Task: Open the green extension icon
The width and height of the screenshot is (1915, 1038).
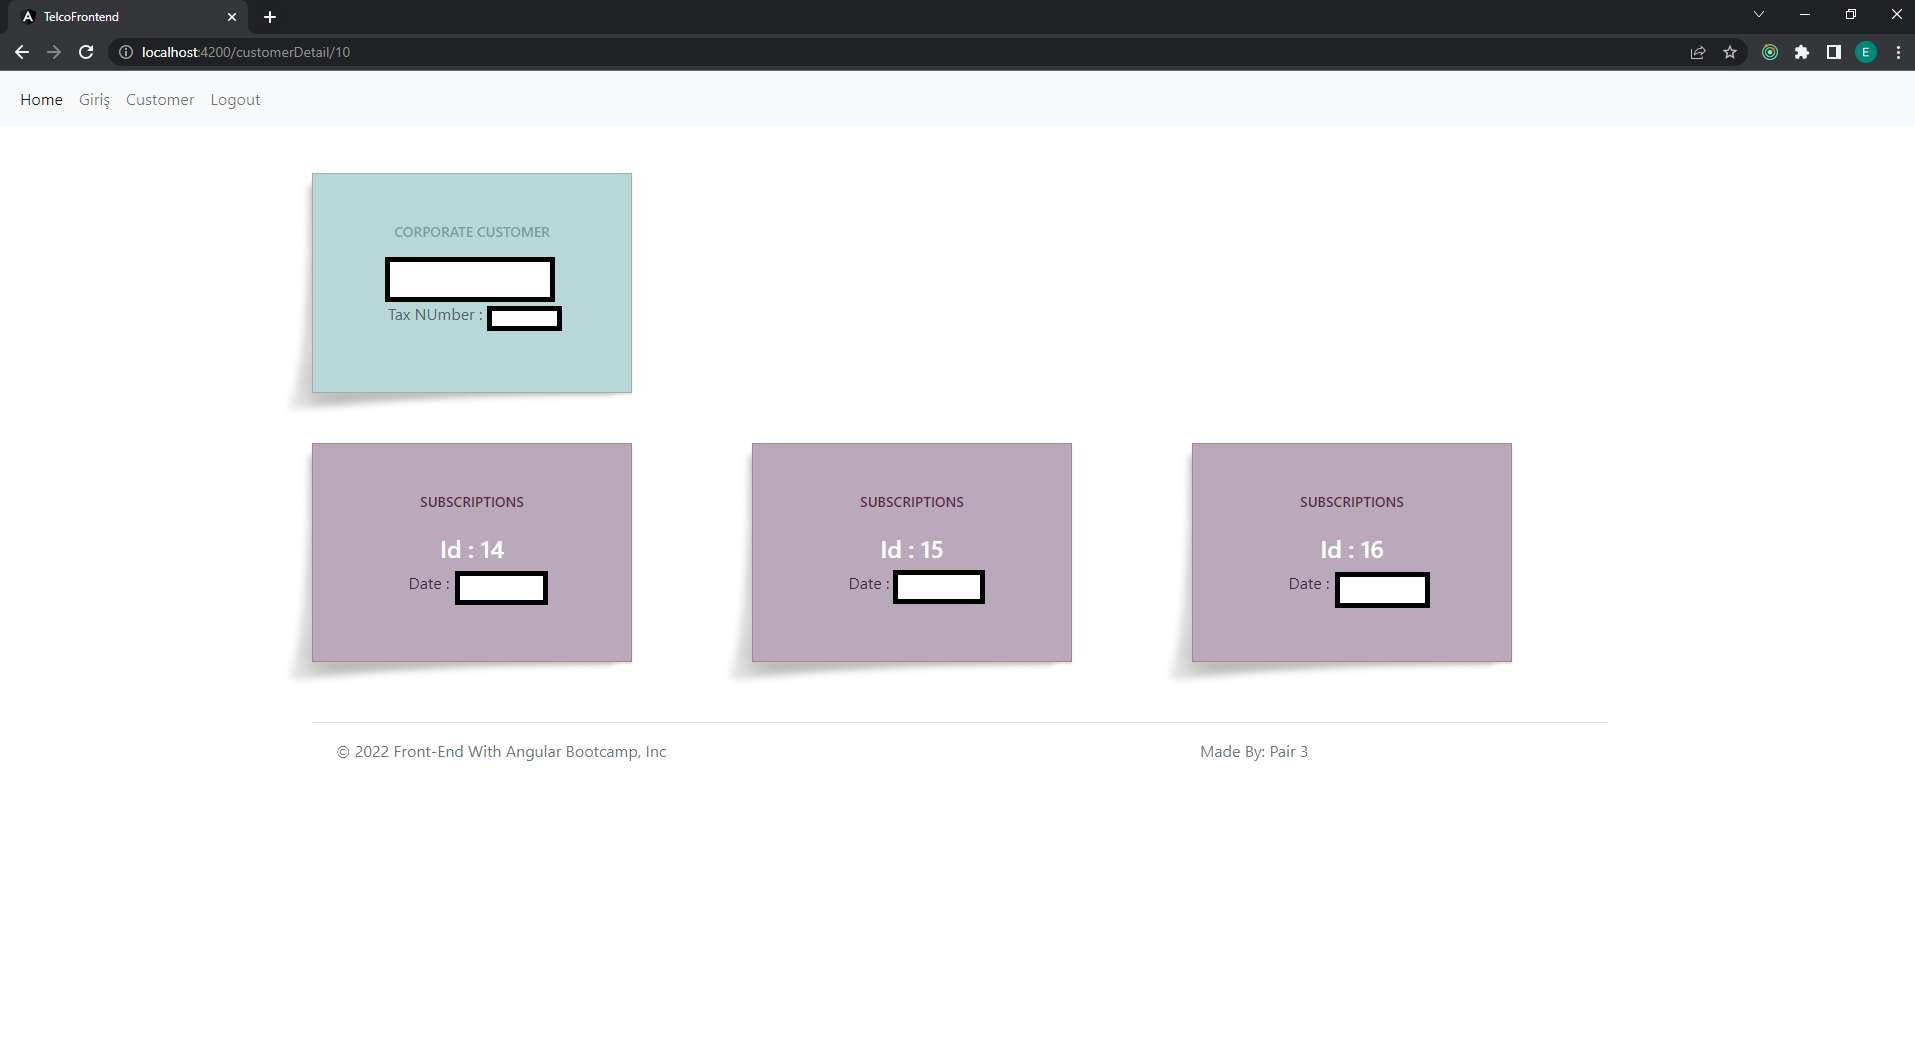Action: [1769, 52]
